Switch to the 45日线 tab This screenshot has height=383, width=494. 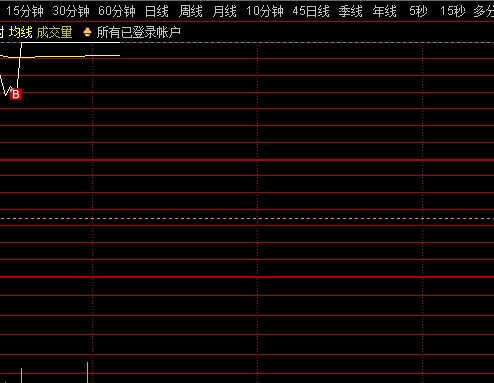311,11
